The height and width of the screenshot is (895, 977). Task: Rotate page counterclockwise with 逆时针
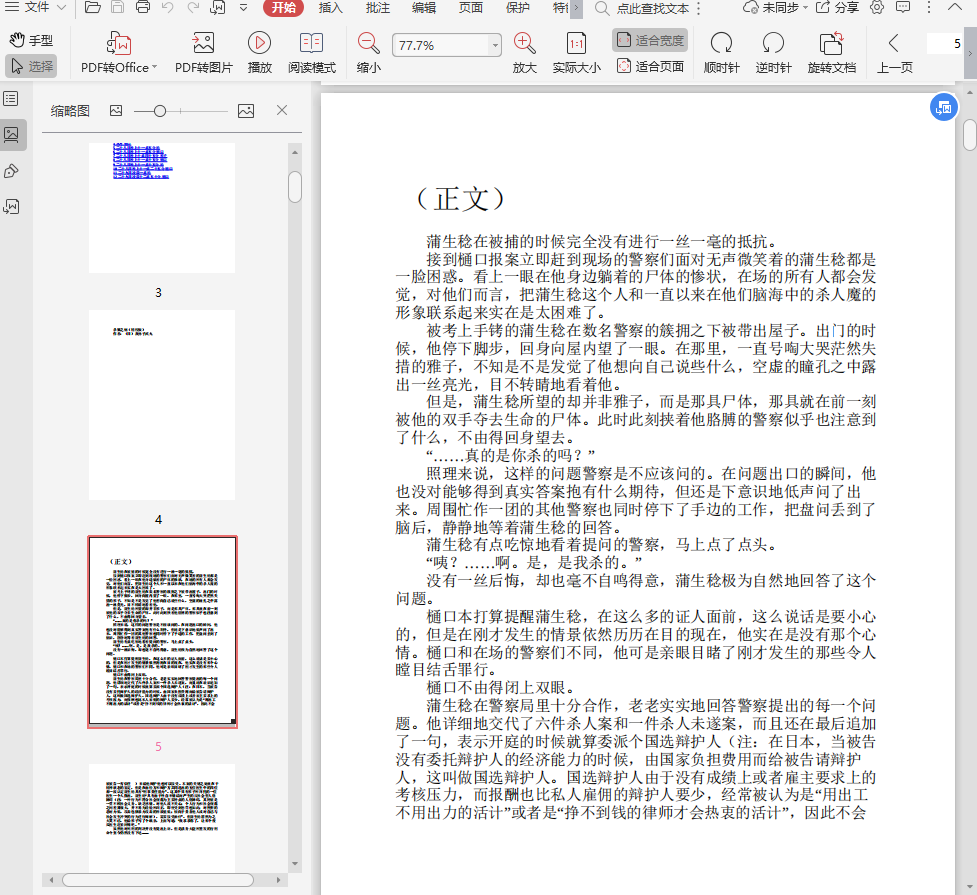pos(773,44)
